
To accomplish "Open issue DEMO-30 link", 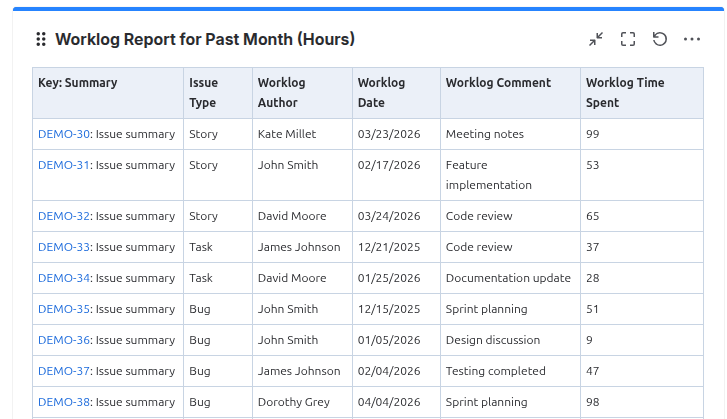I will (64, 134).
